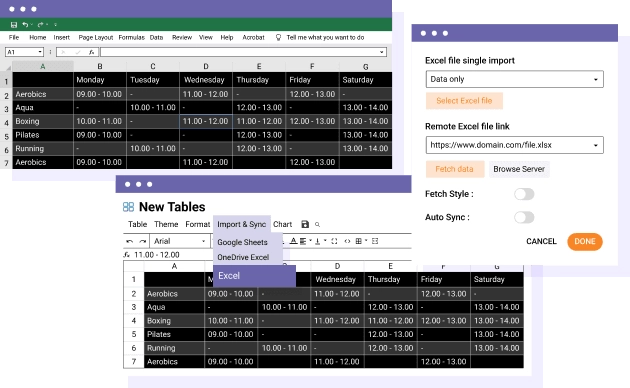Click the code brackets icon in the toolbar
The width and height of the screenshot is (630, 388).
coord(347,241)
